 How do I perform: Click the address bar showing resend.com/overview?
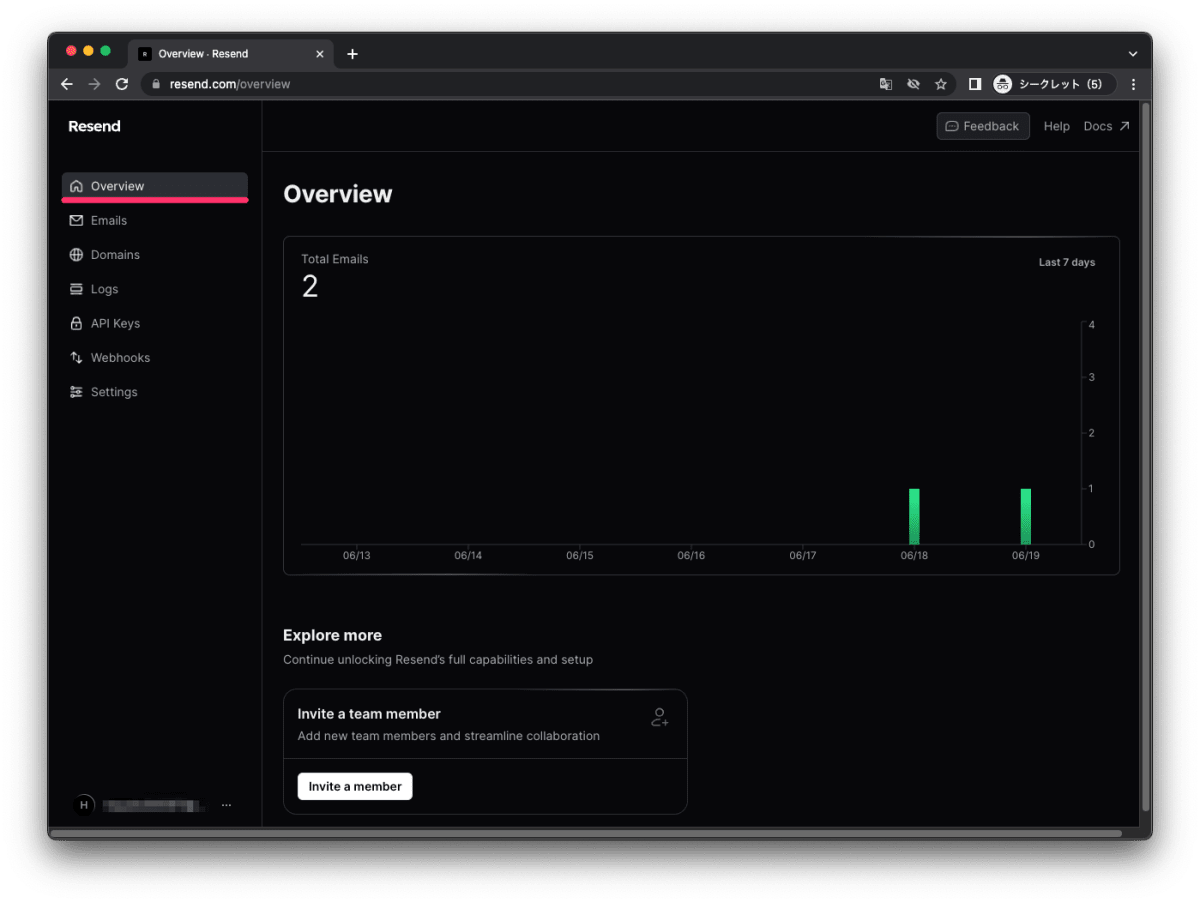(548, 84)
